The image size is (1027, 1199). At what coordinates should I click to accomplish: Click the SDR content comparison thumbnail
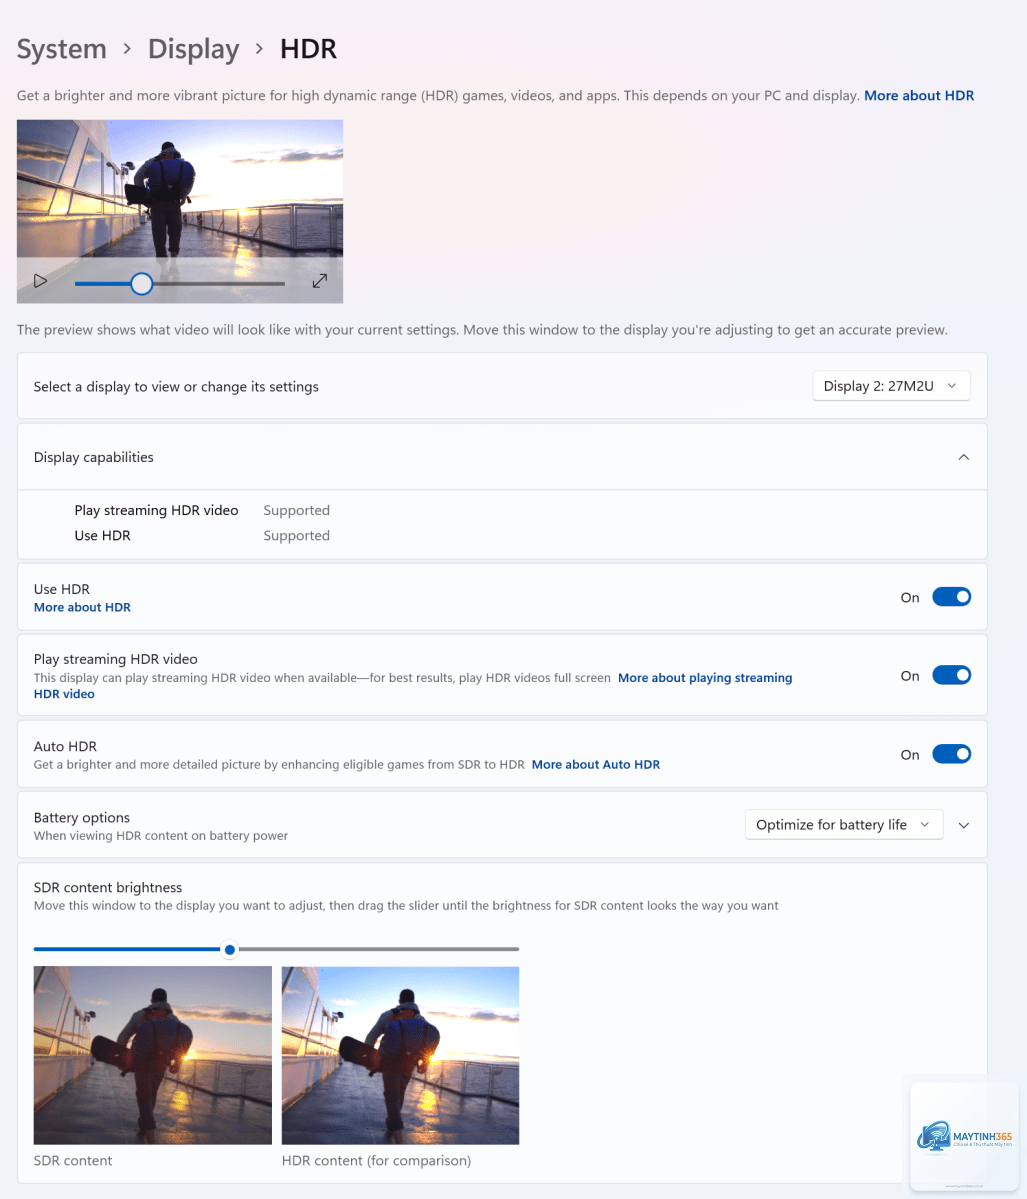click(153, 1055)
